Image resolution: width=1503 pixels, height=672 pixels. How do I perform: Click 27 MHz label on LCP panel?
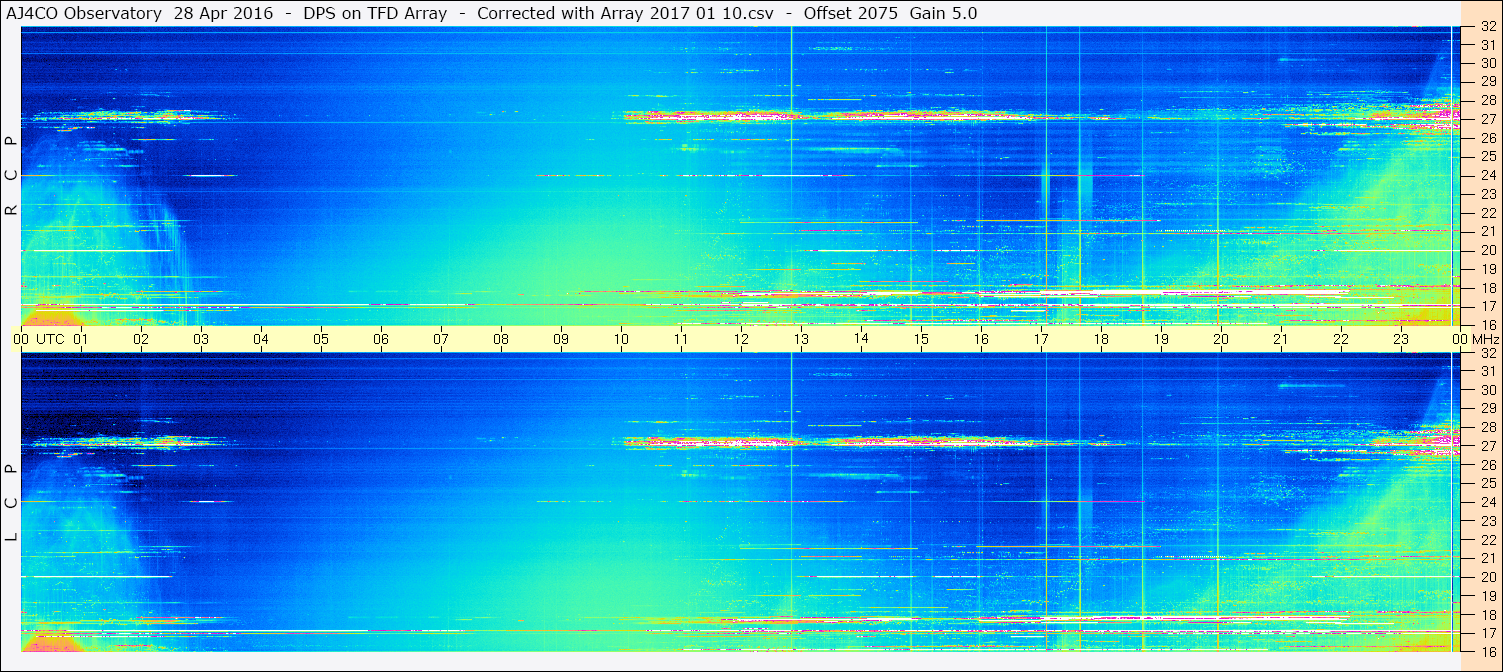(1488, 446)
